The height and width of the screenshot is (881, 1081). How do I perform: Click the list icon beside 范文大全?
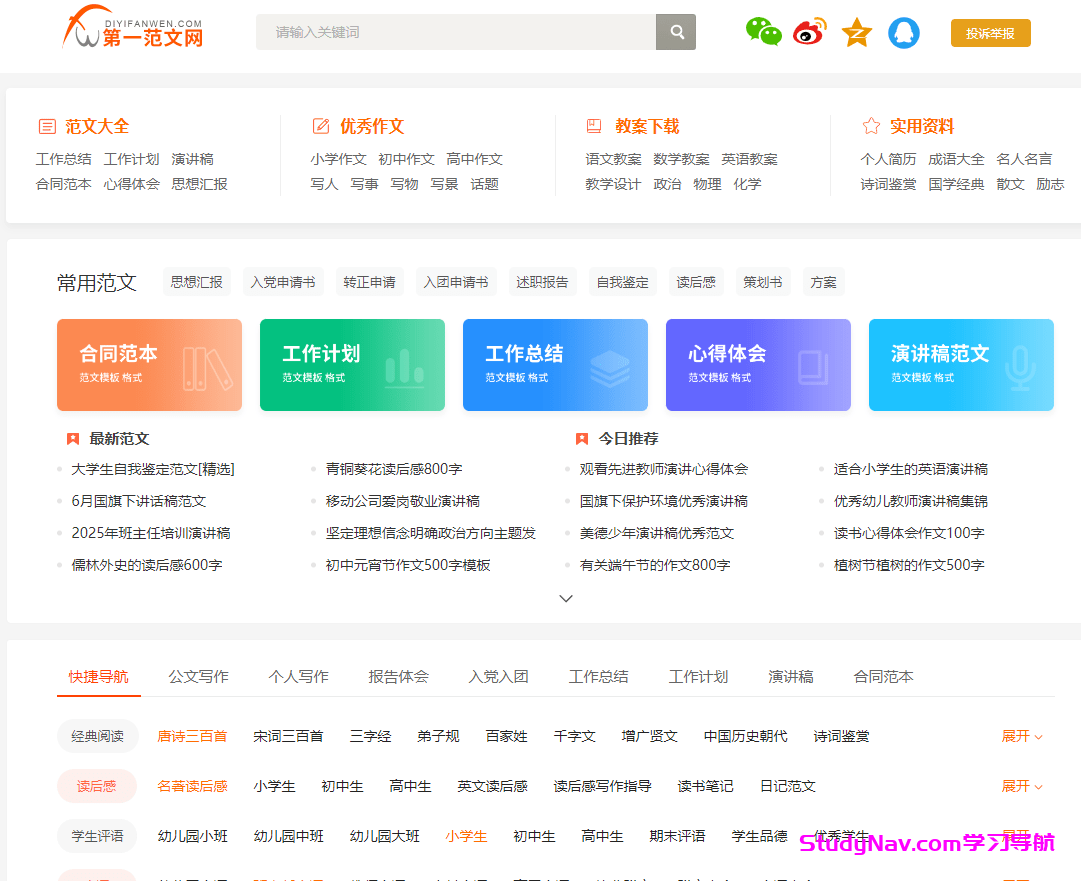coord(47,126)
